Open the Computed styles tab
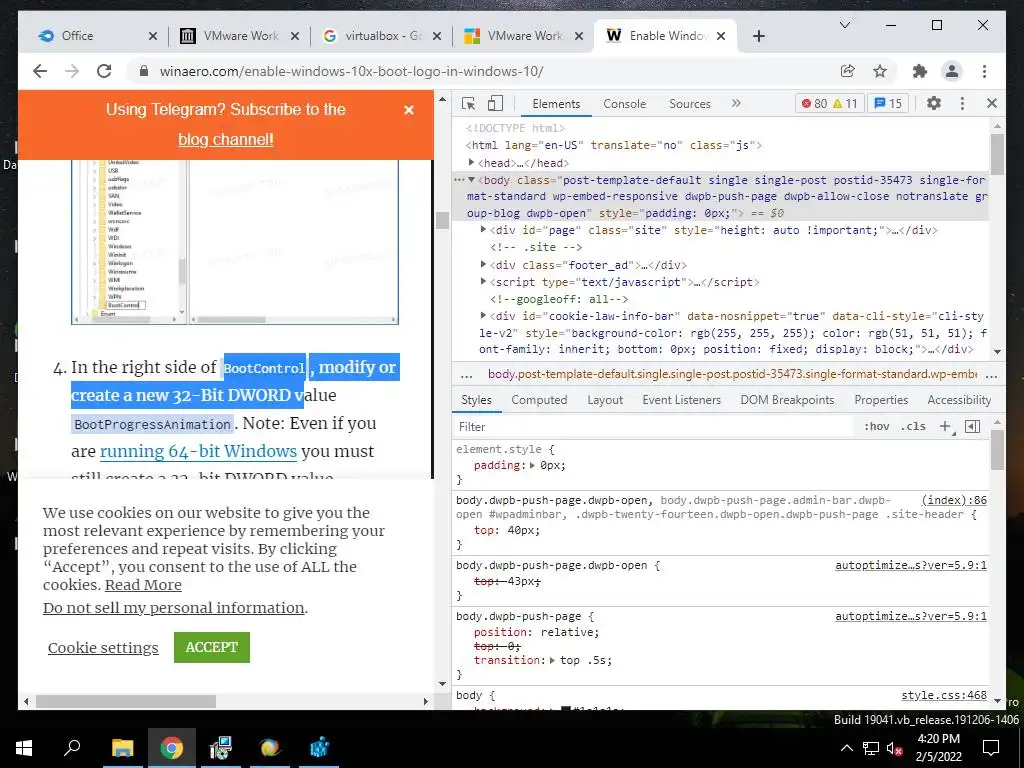The width and height of the screenshot is (1024, 768). [x=539, y=400]
